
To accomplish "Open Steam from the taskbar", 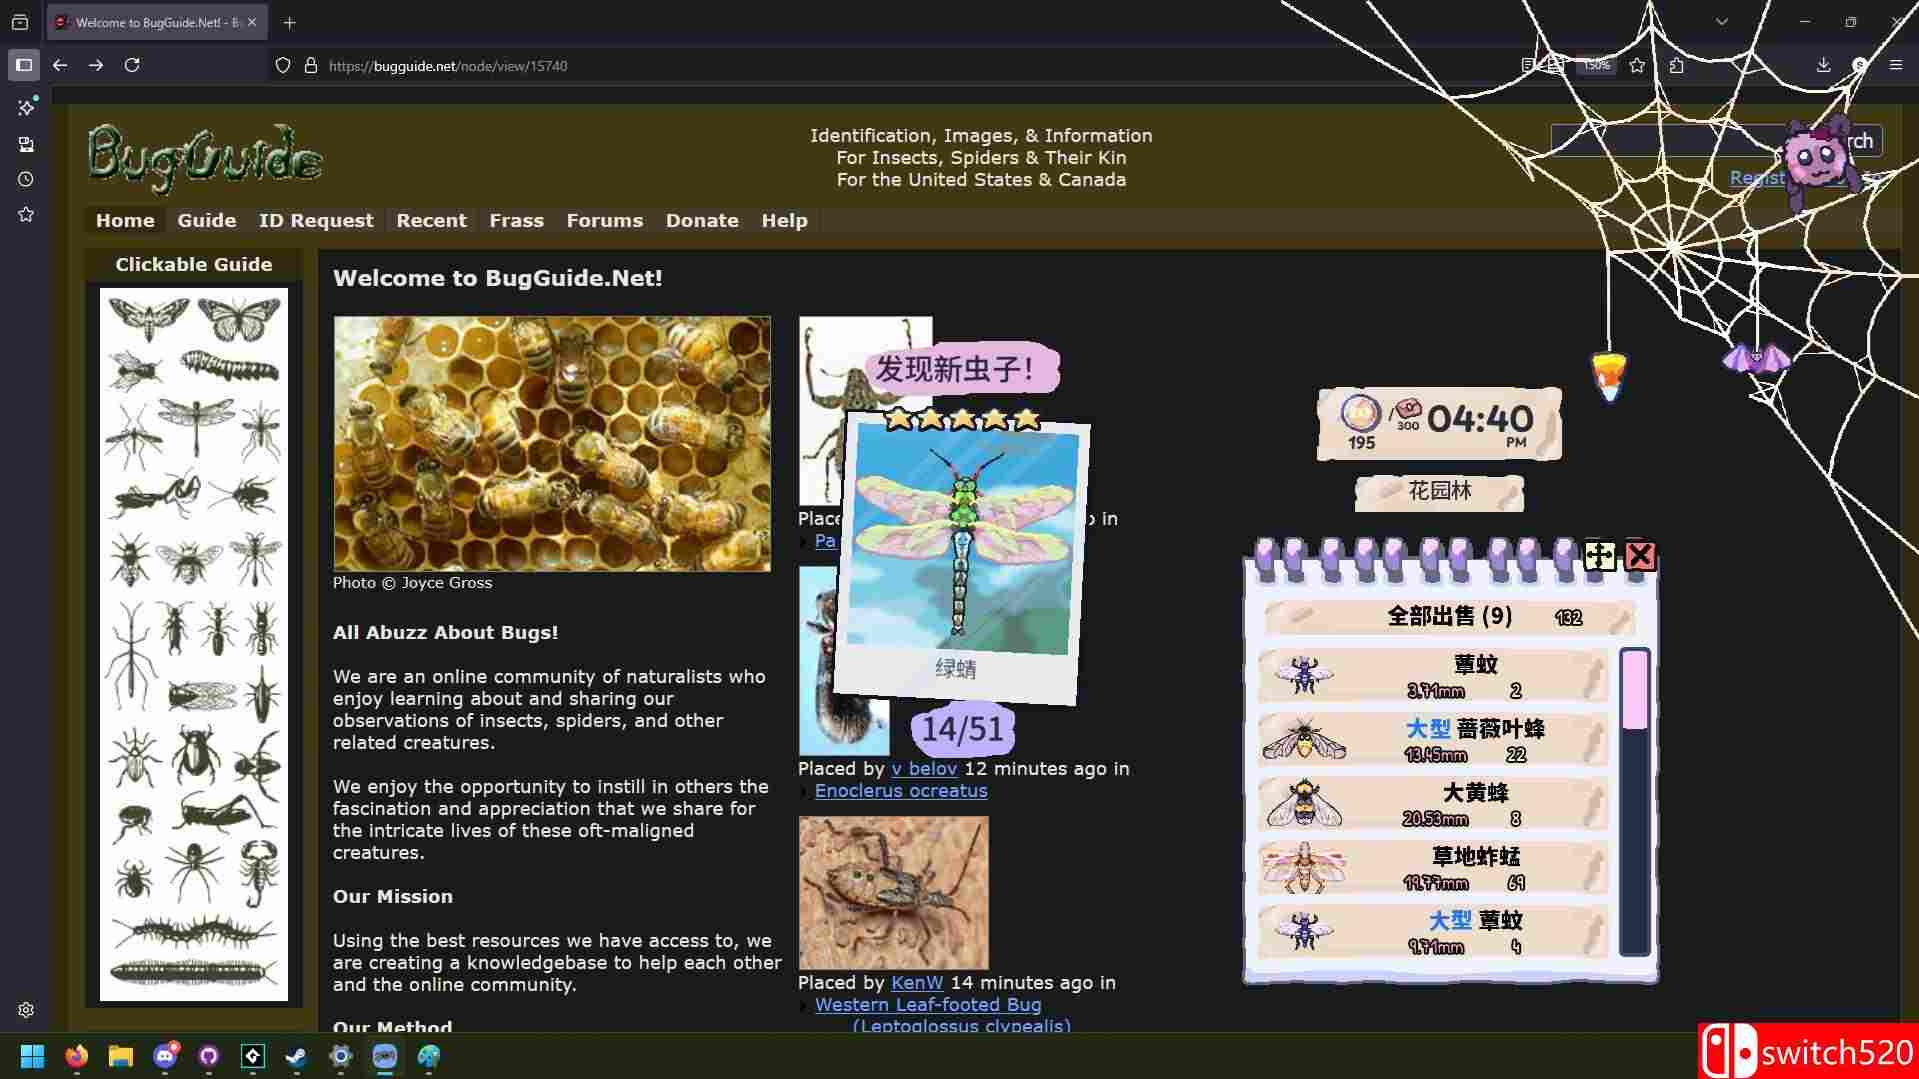I will [x=297, y=1056].
